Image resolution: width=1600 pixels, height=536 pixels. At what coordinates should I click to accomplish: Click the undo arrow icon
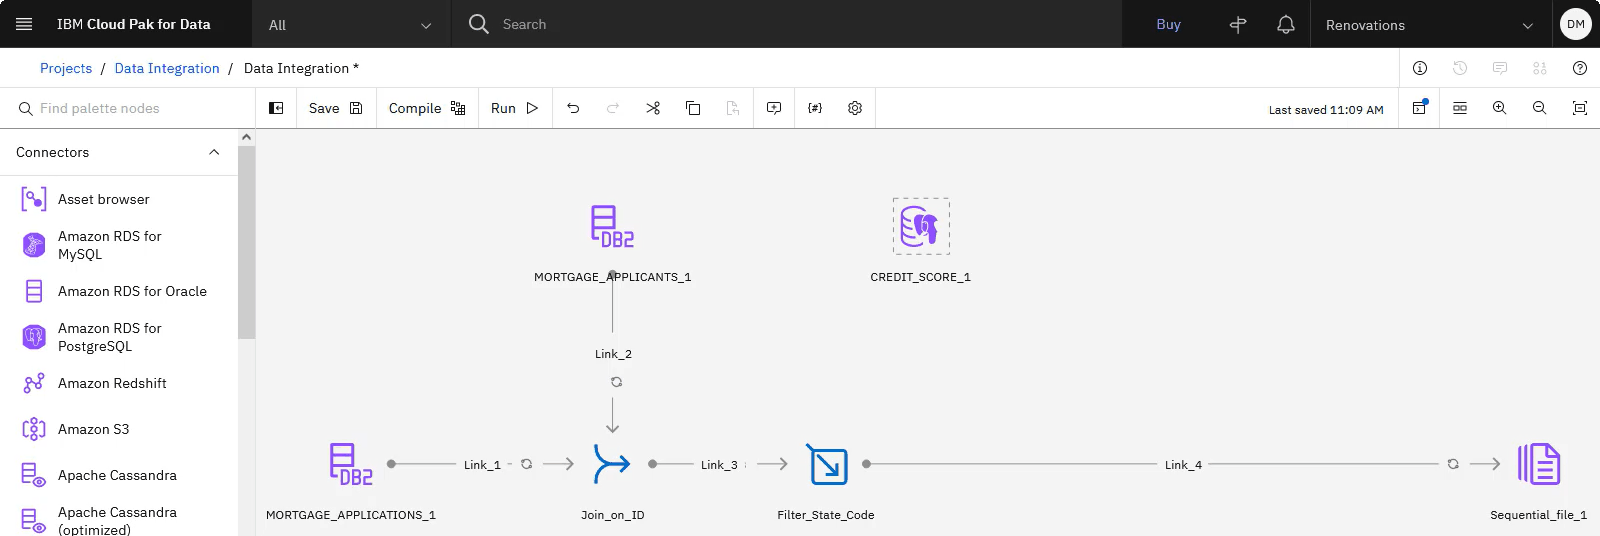573,108
